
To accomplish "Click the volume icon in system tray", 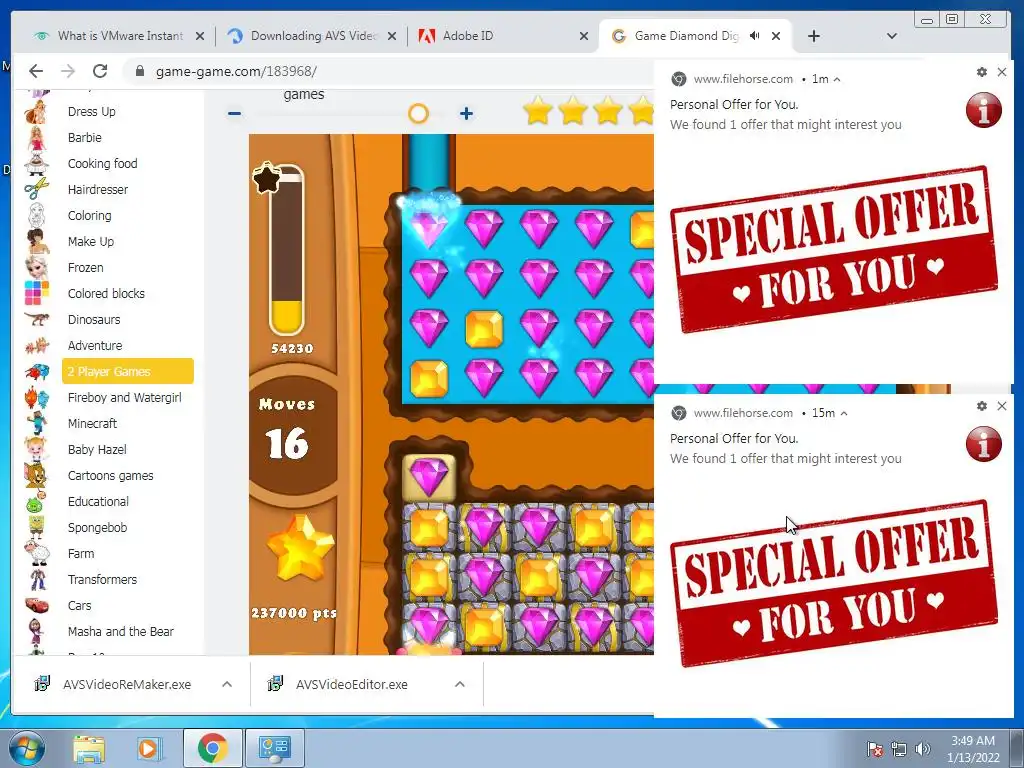I will click(x=922, y=749).
